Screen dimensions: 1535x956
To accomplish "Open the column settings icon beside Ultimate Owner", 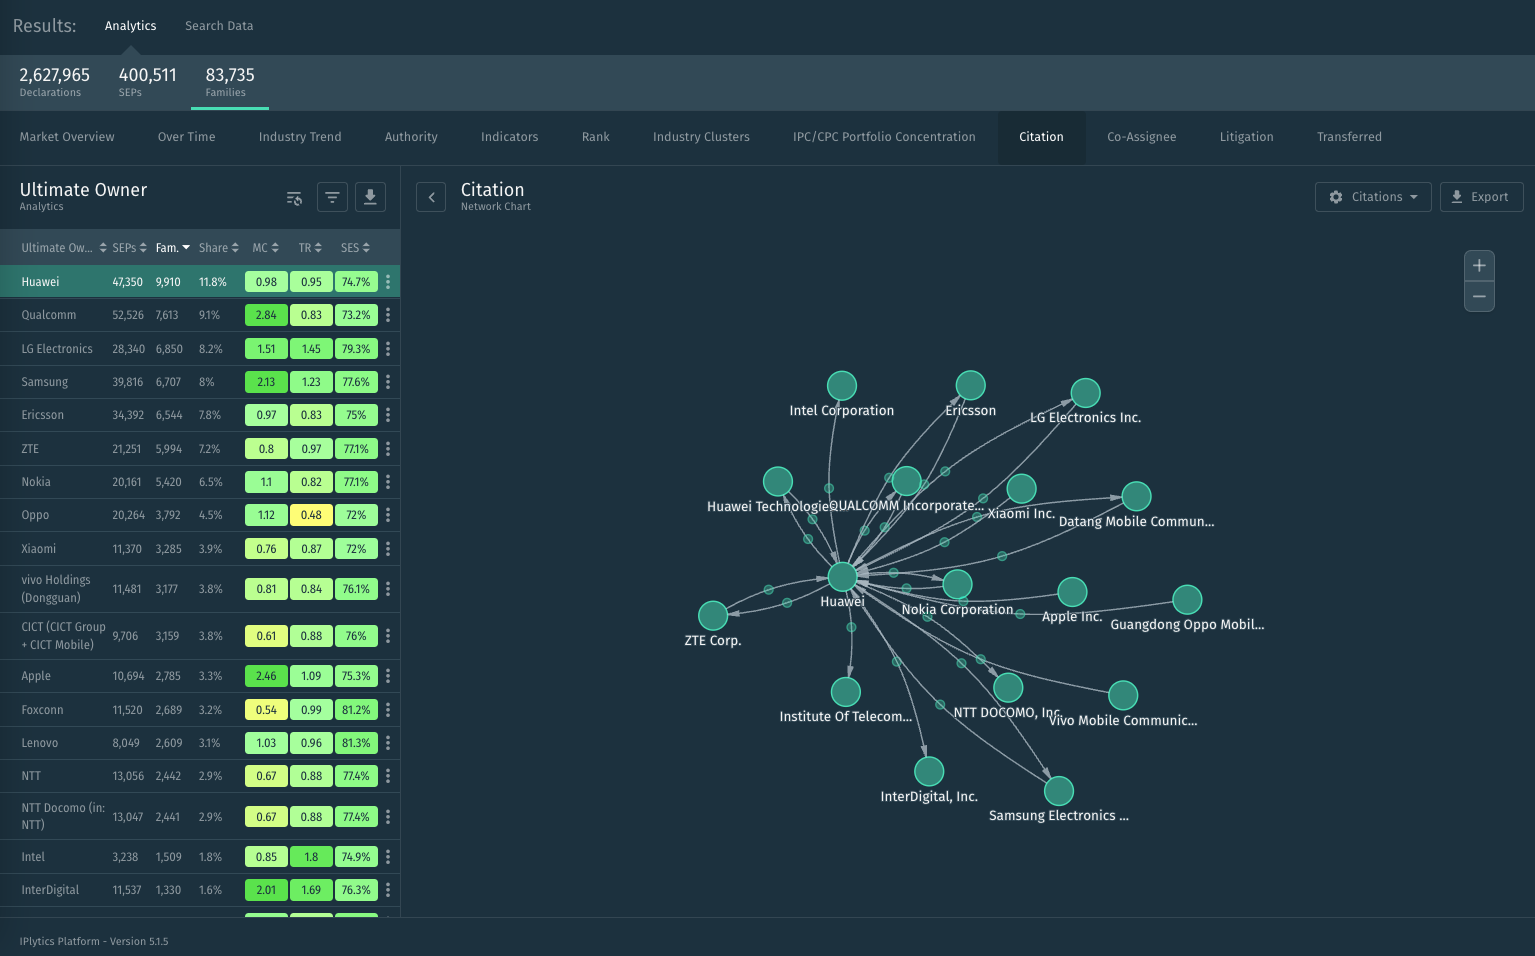I will tap(294, 198).
